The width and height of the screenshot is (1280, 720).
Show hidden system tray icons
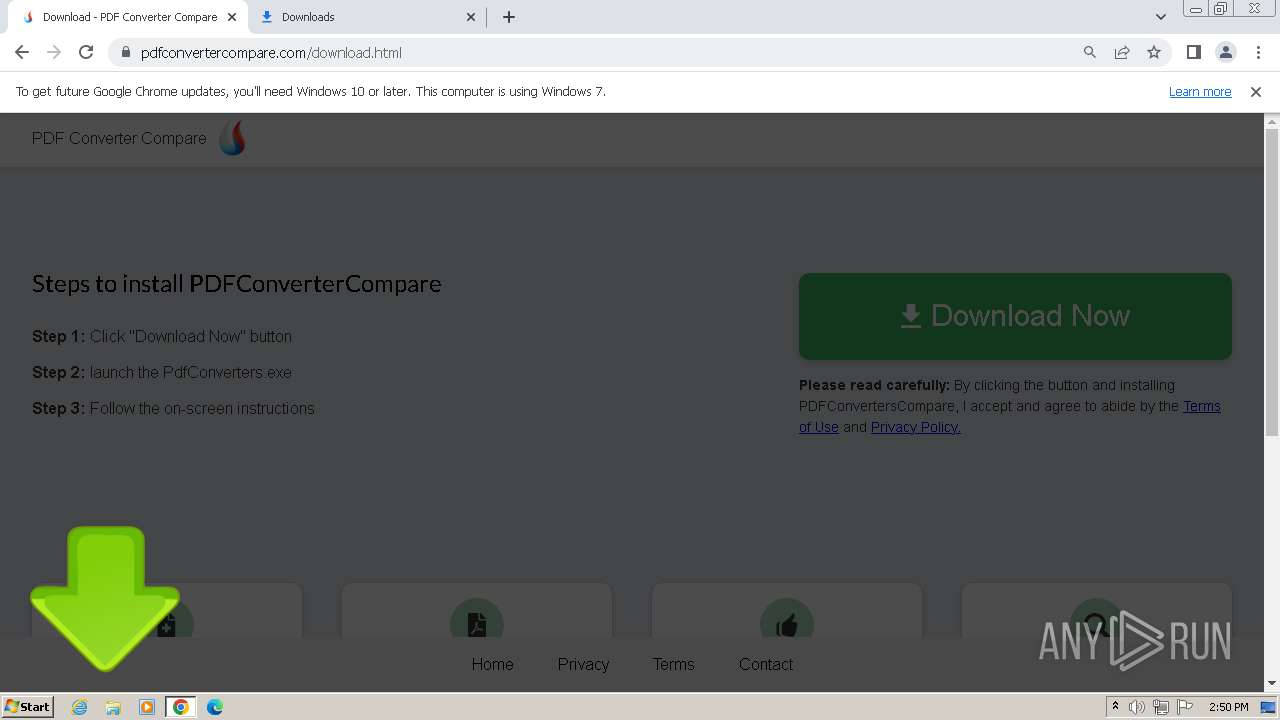click(1115, 707)
